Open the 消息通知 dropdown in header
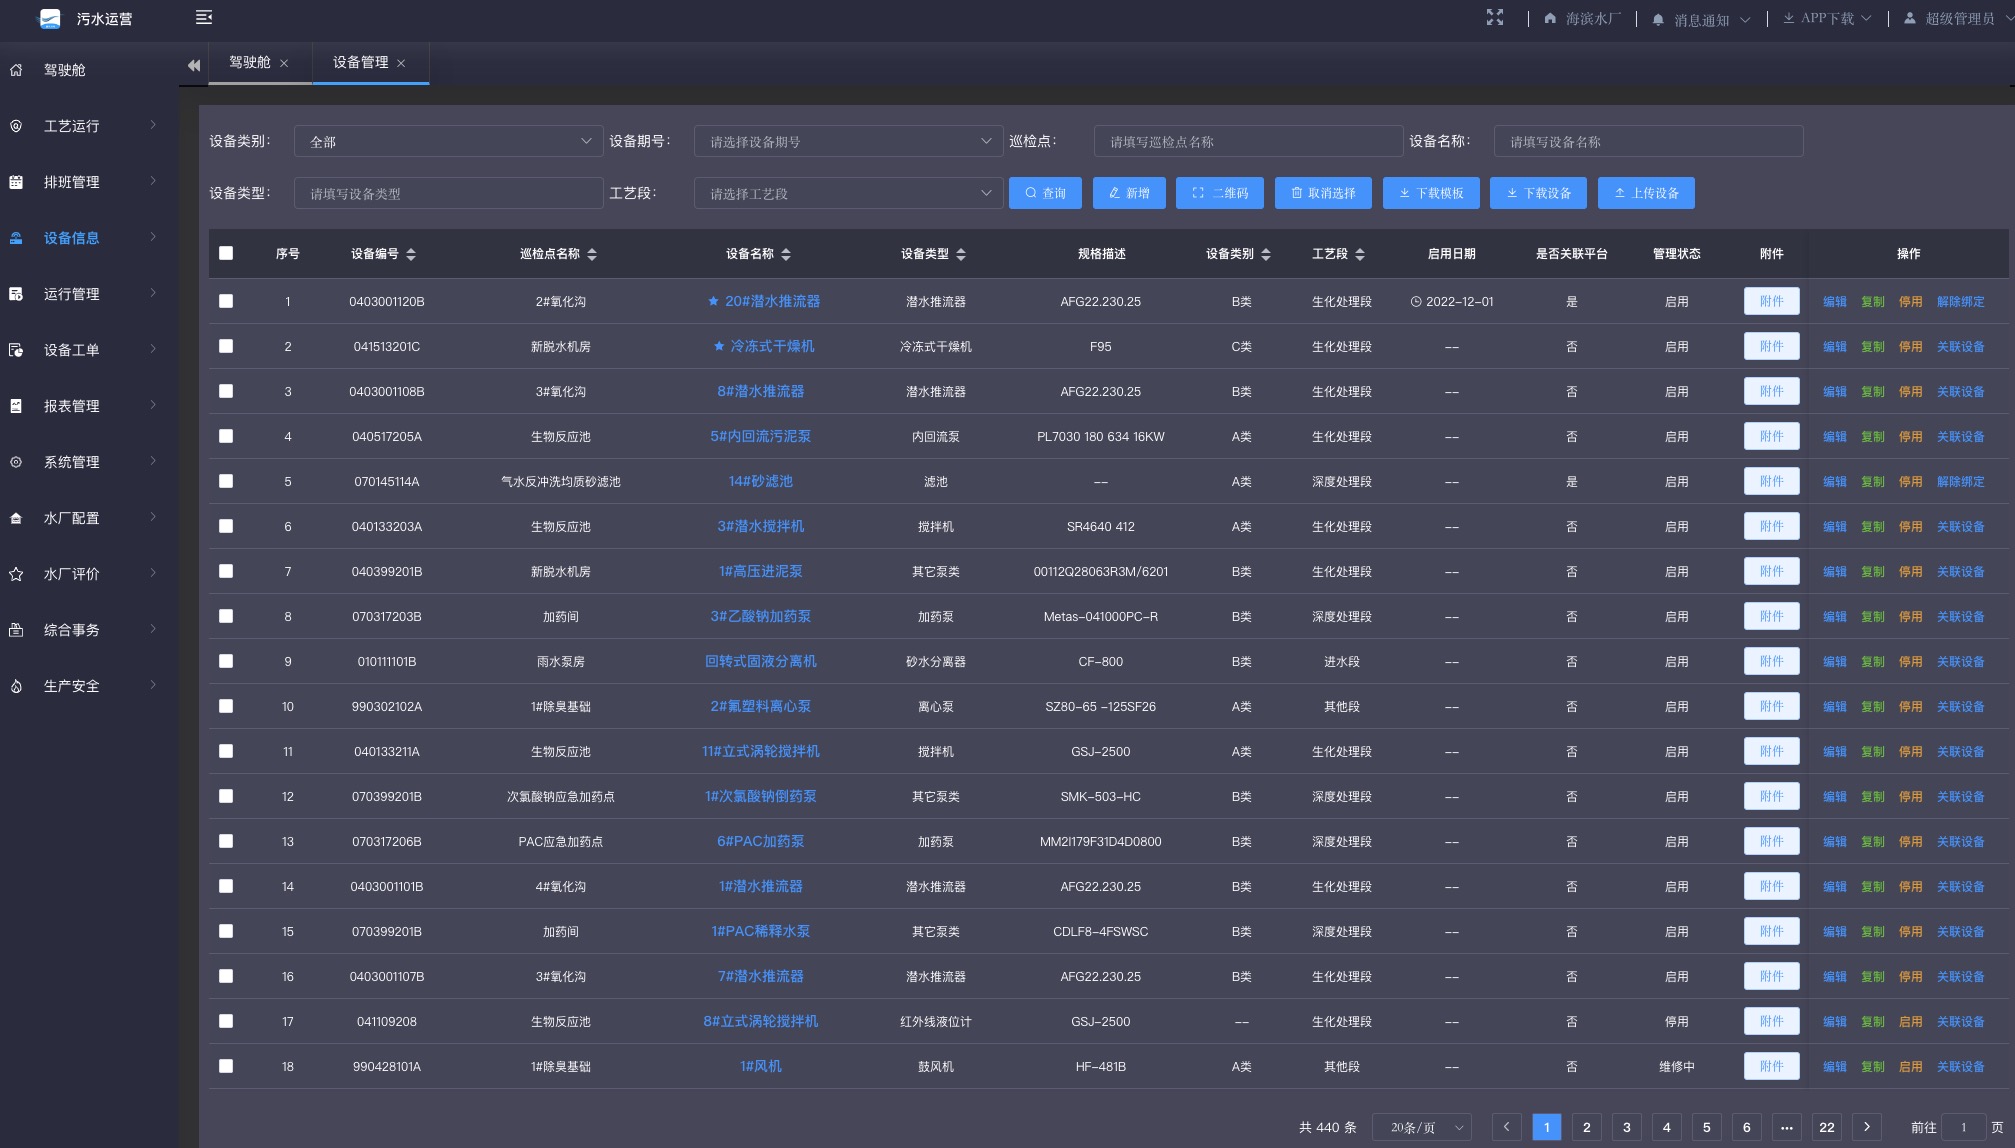Viewport: 2015px width, 1148px height. [x=1702, y=19]
